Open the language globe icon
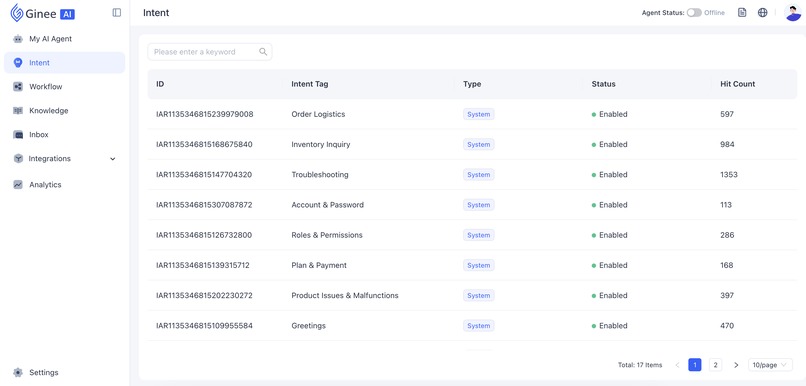 763,13
